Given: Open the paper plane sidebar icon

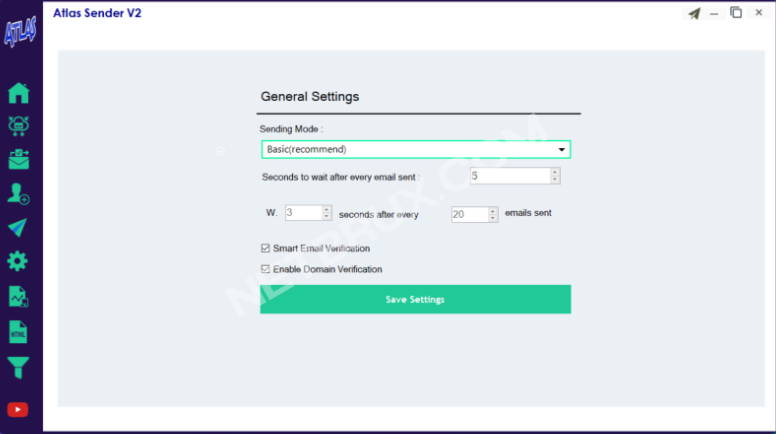Looking at the screenshot, I should tap(19, 227).
